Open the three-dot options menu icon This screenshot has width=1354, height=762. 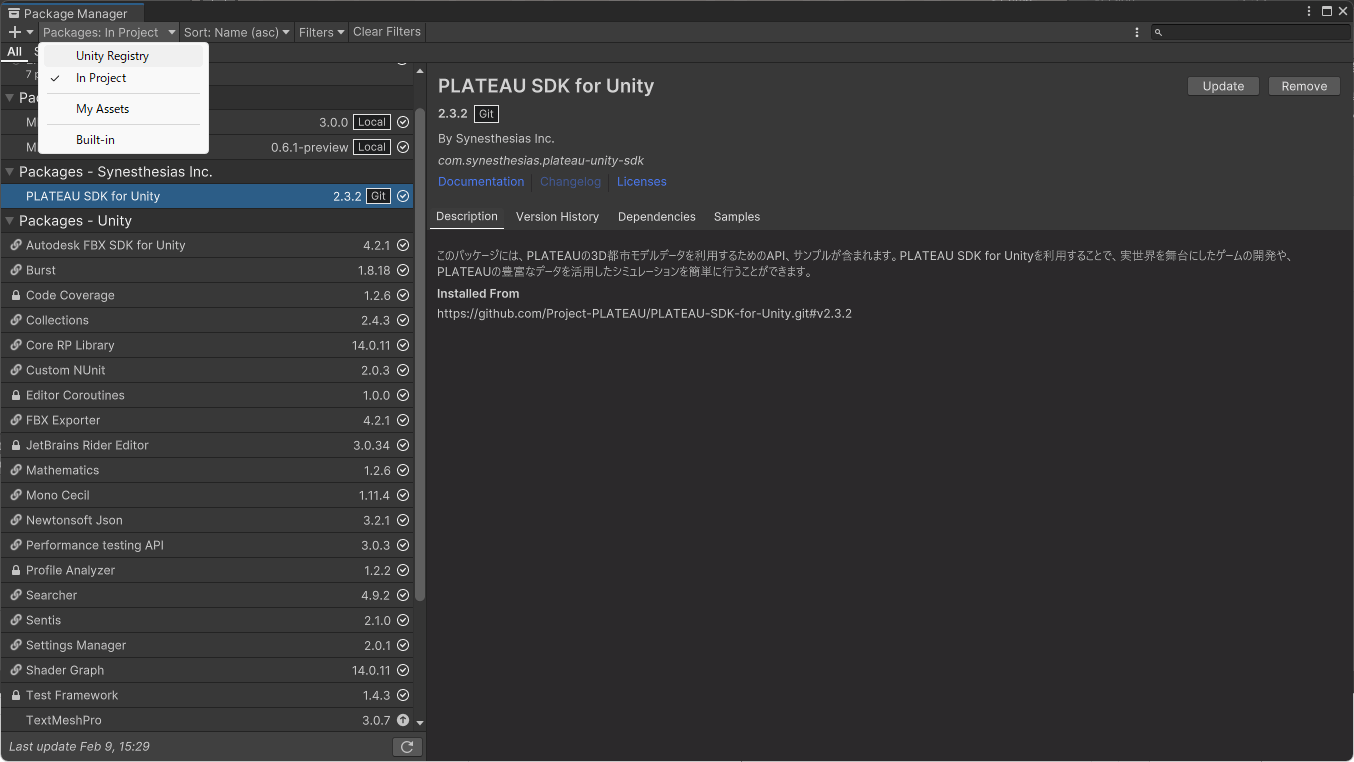[1137, 32]
